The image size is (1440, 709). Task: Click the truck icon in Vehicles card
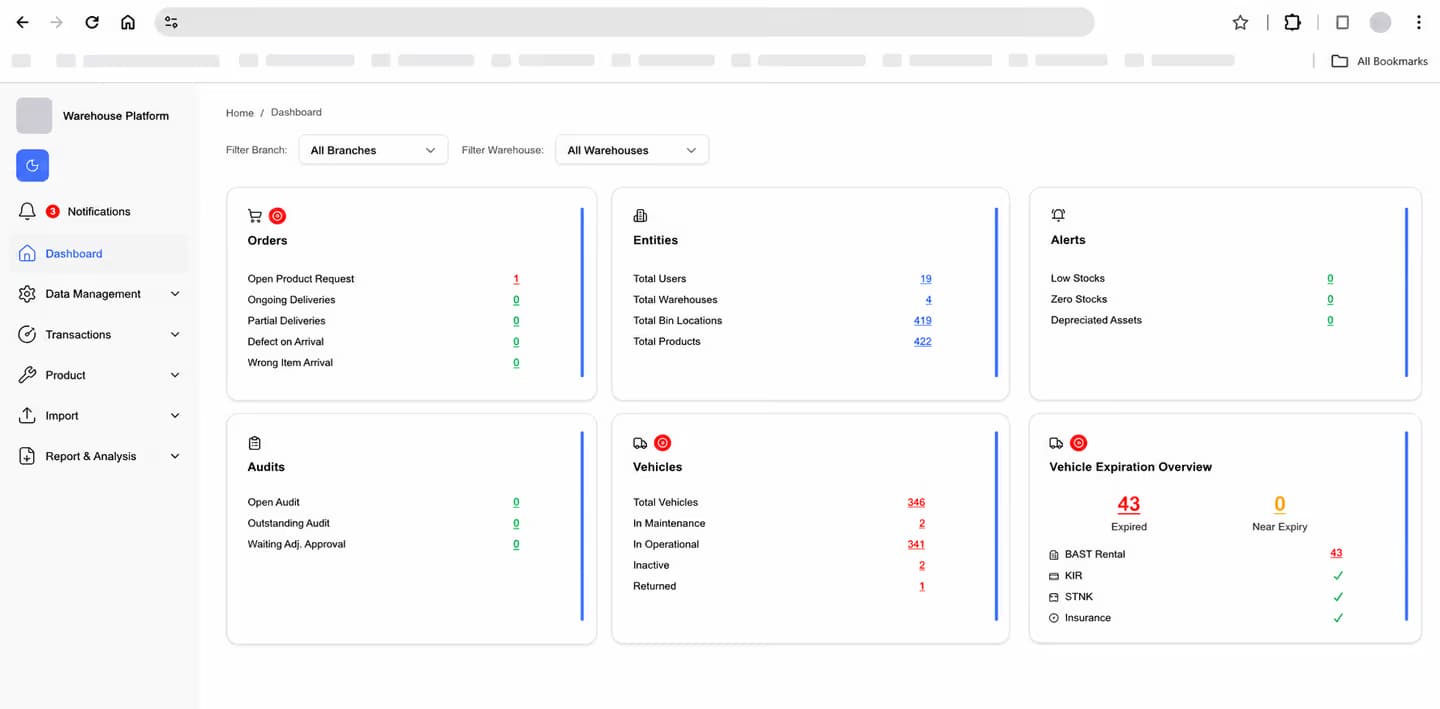[x=640, y=443]
